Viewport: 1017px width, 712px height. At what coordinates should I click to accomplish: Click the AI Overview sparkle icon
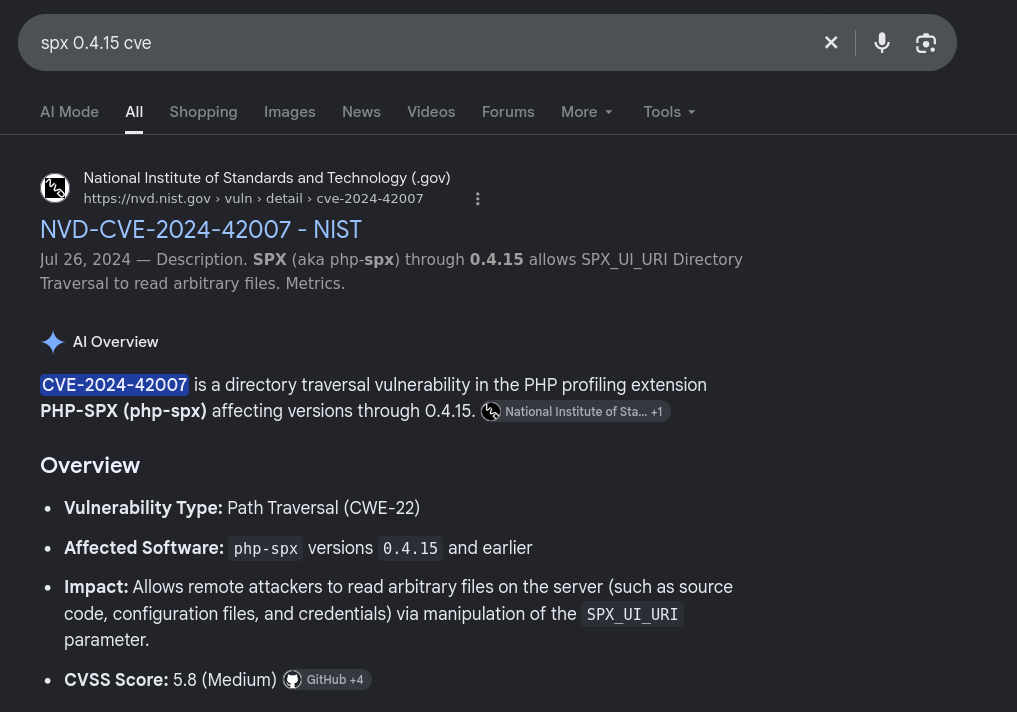[x=53, y=342]
